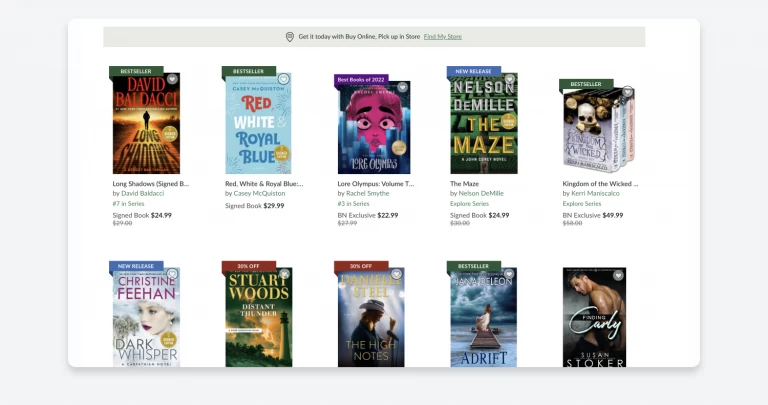This screenshot has height=405, width=768.
Task: Click the heart icon on The Maze
Action: click(509, 79)
